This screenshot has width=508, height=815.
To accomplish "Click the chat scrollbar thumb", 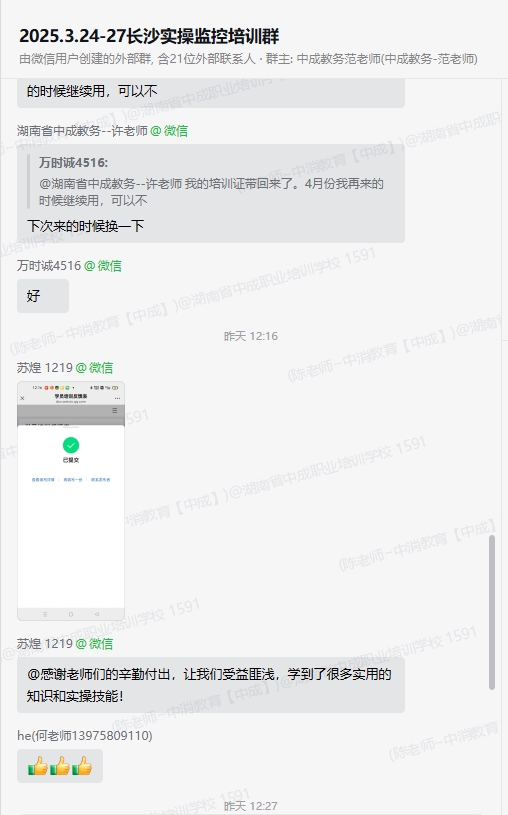I will 492,613.
